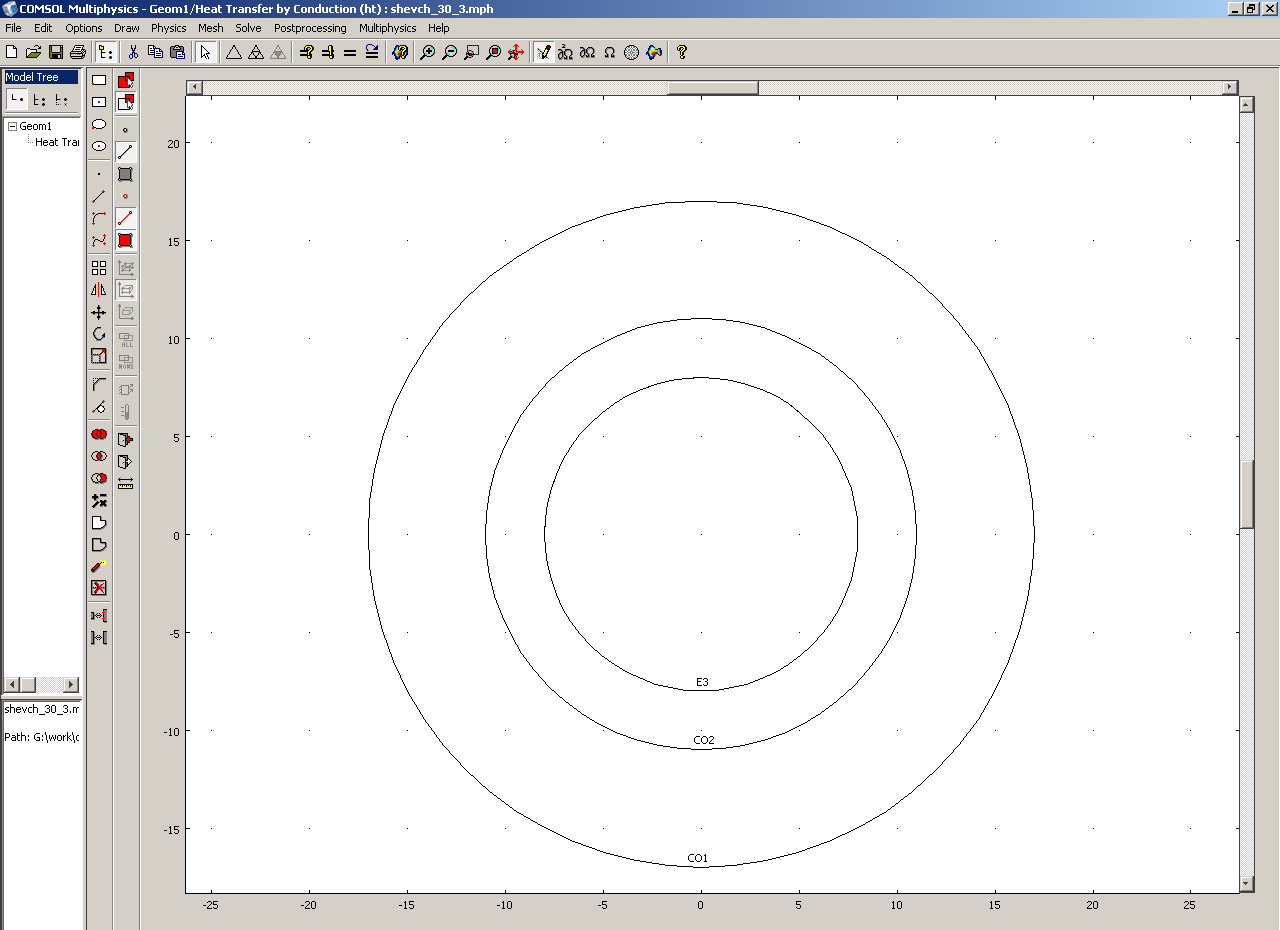This screenshot has height=930, width=1280.
Task: Choose the Rotate geometry tool
Action: (99, 334)
